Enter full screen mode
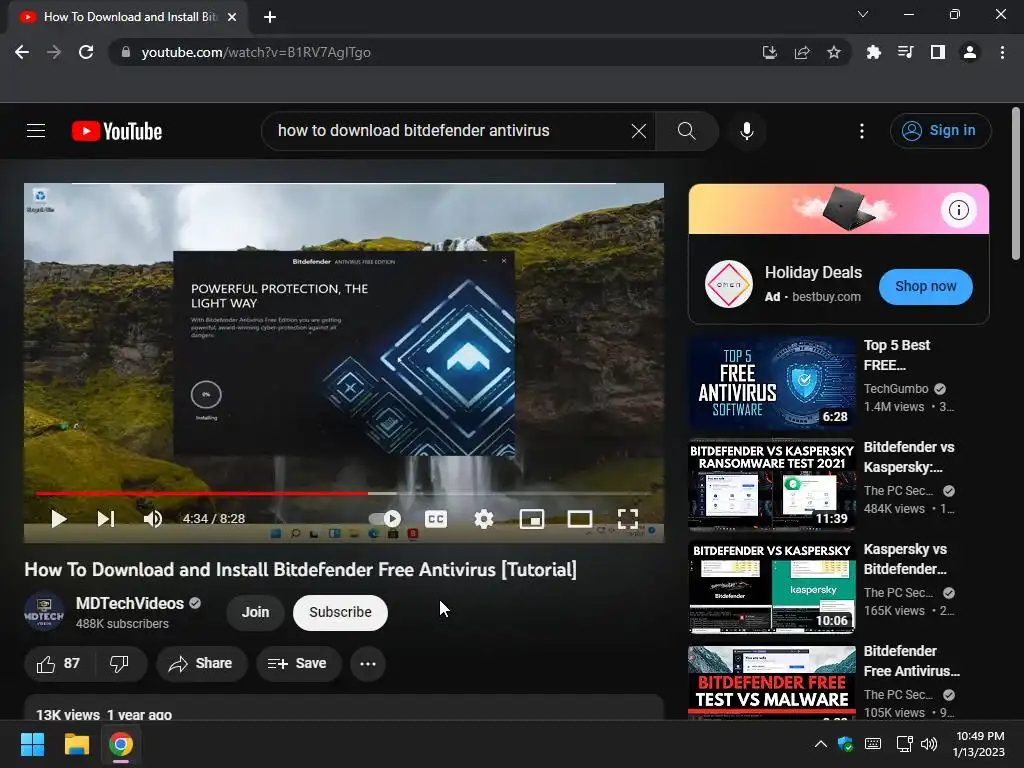The width and height of the screenshot is (1024, 768). [628, 519]
